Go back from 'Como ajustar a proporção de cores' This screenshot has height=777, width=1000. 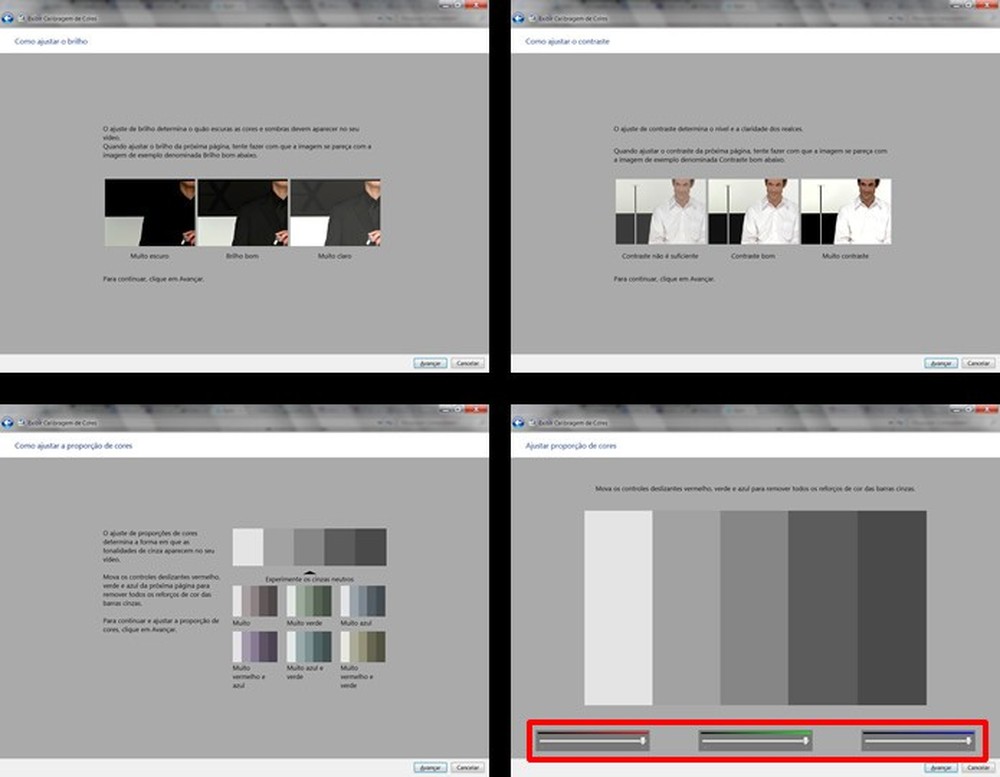tap(7, 422)
